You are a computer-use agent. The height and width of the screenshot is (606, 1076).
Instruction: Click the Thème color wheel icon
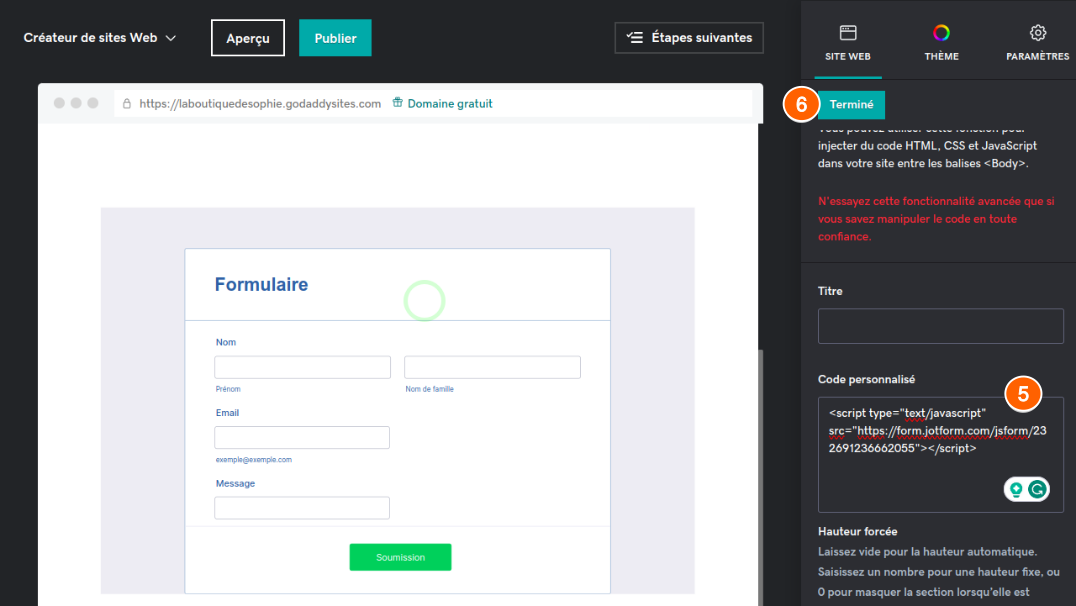[x=942, y=32]
